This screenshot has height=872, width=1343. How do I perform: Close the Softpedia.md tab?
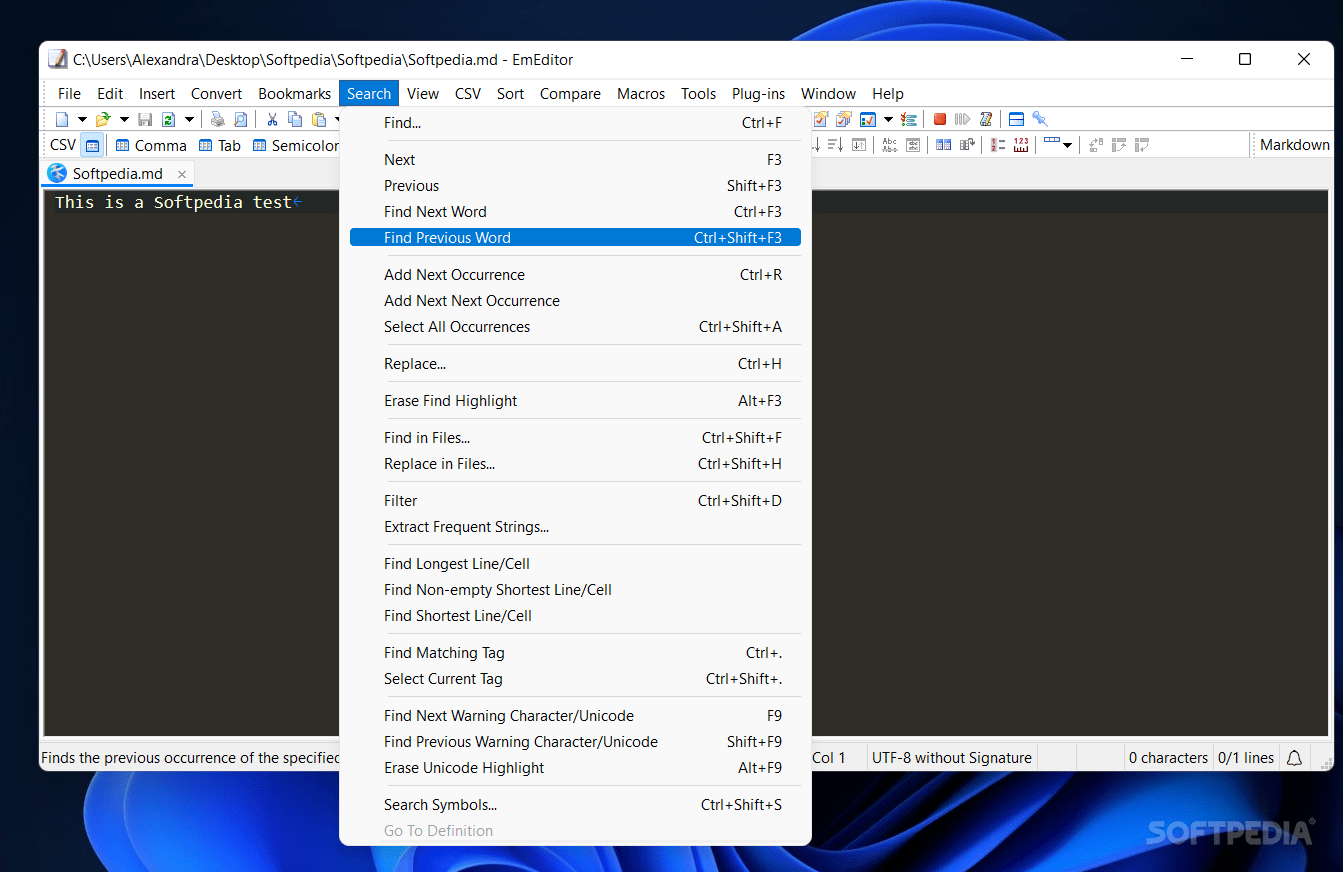(182, 174)
